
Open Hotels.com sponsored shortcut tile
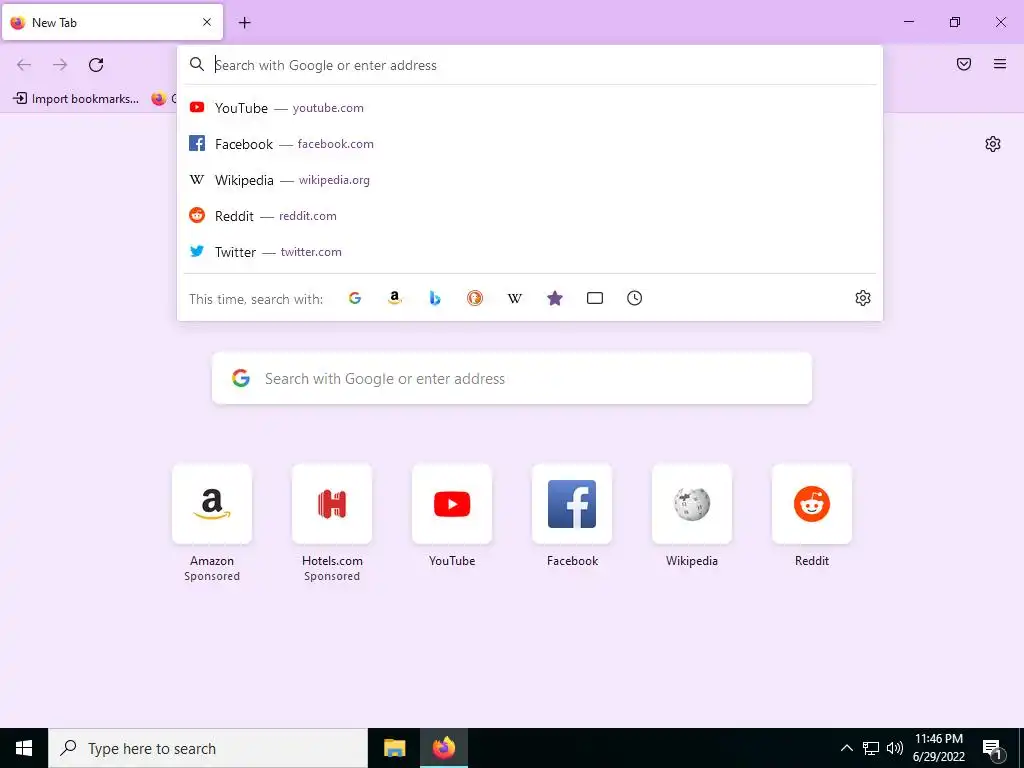click(x=332, y=504)
